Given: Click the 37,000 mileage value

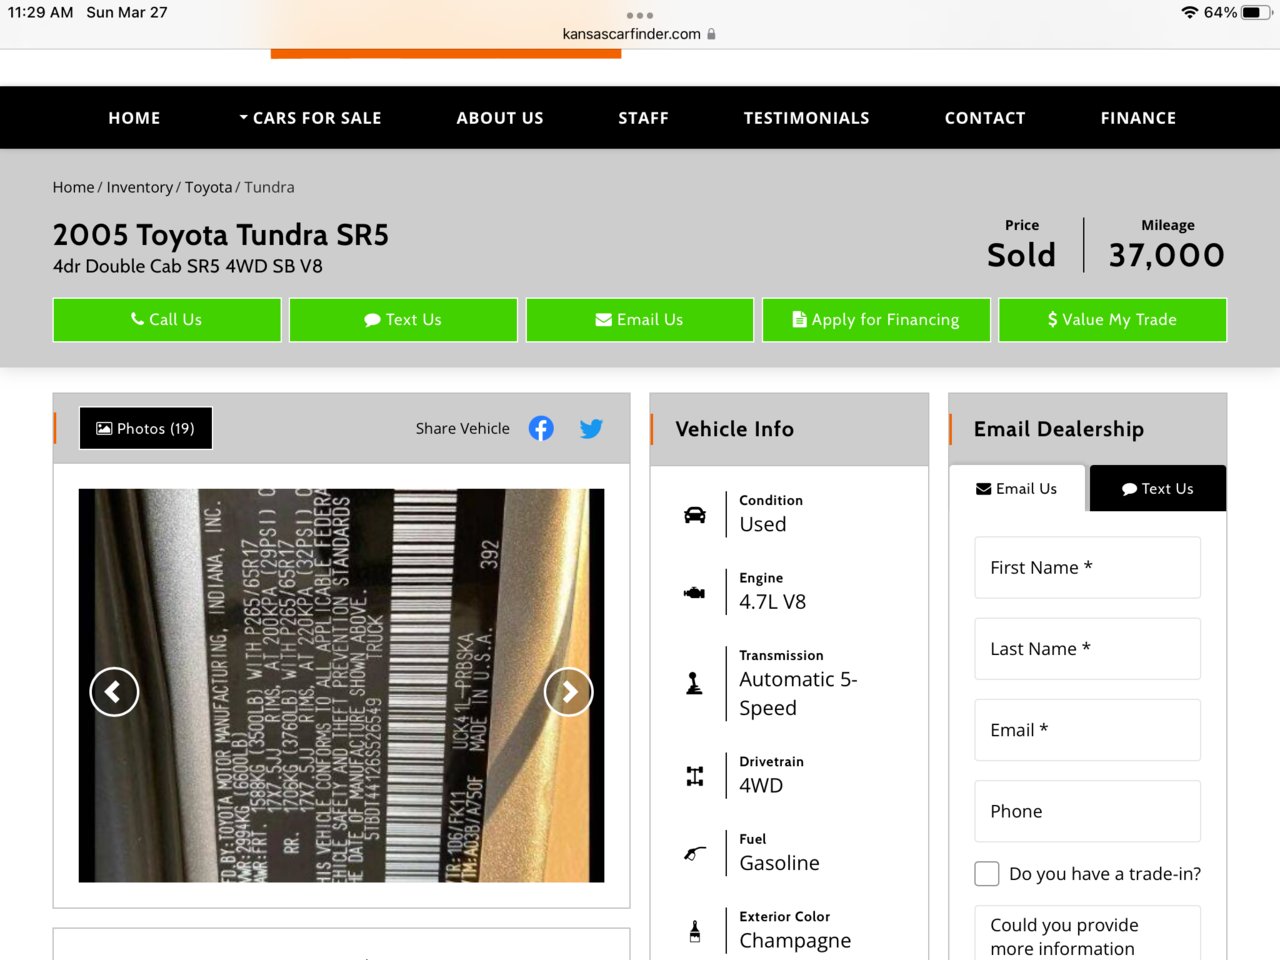Looking at the screenshot, I should pyautogui.click(x=1167, y=255).
